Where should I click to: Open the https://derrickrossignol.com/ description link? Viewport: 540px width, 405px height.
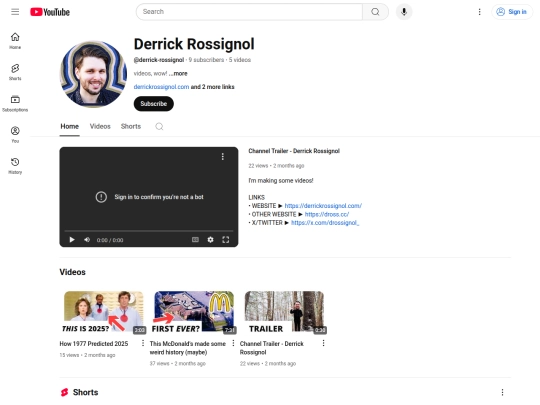(x=323, y=206)
